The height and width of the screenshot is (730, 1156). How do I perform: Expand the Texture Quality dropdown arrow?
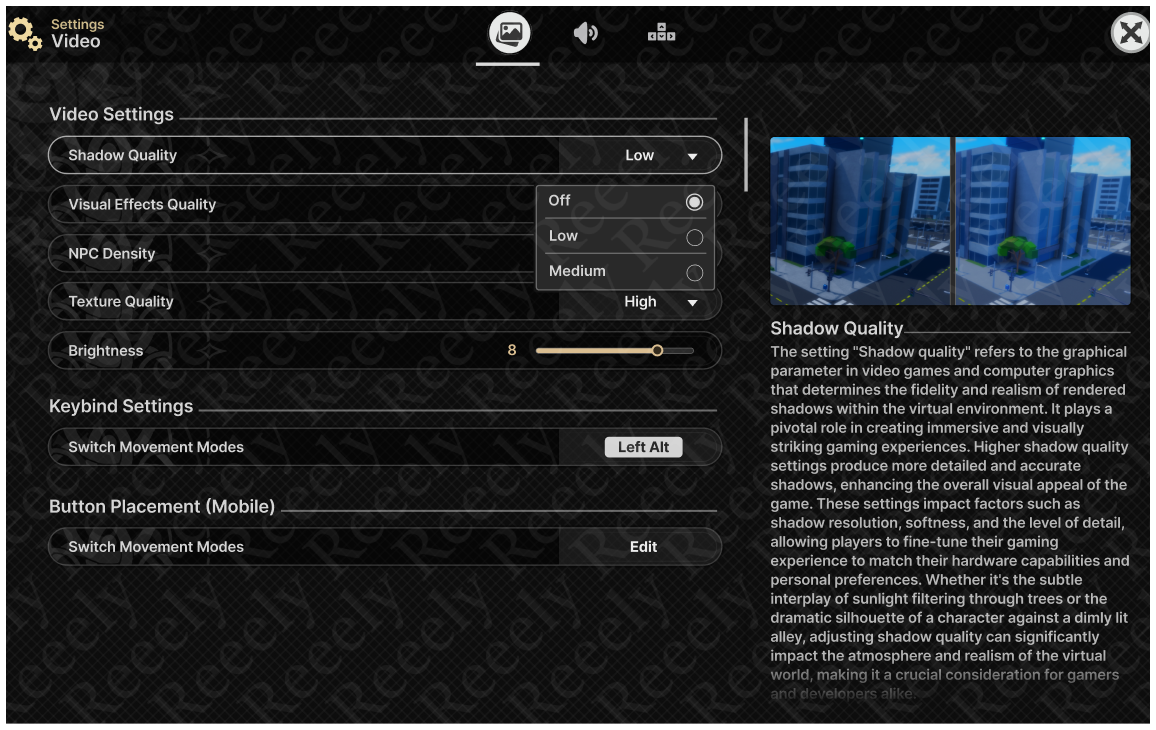(692, 303)
